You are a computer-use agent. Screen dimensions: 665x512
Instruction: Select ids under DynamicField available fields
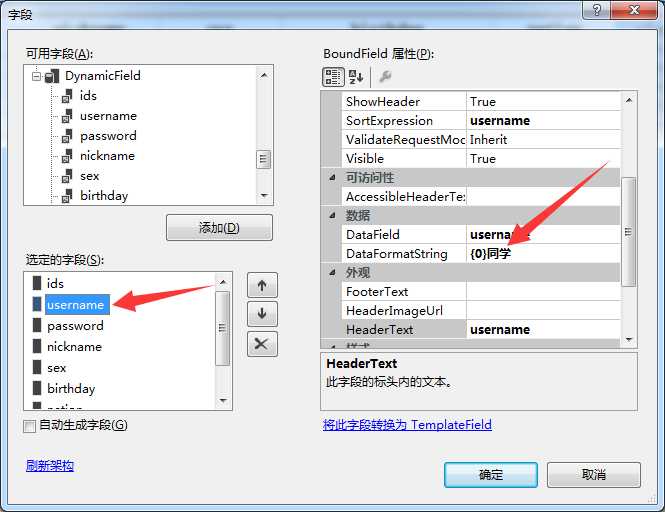[x=88, y=96]
